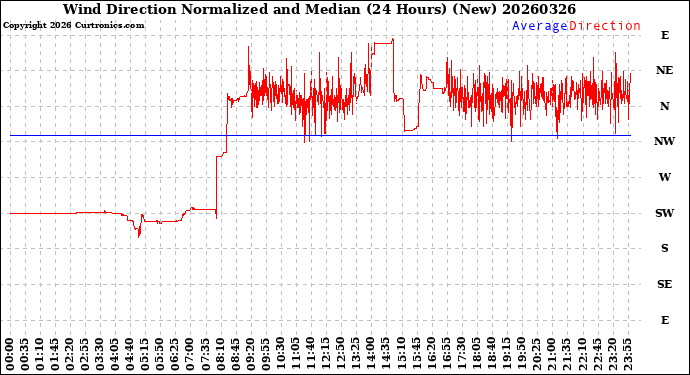Select the SE axis label
Viewport: 690px width, 375px height.
[x=664, y=284]
